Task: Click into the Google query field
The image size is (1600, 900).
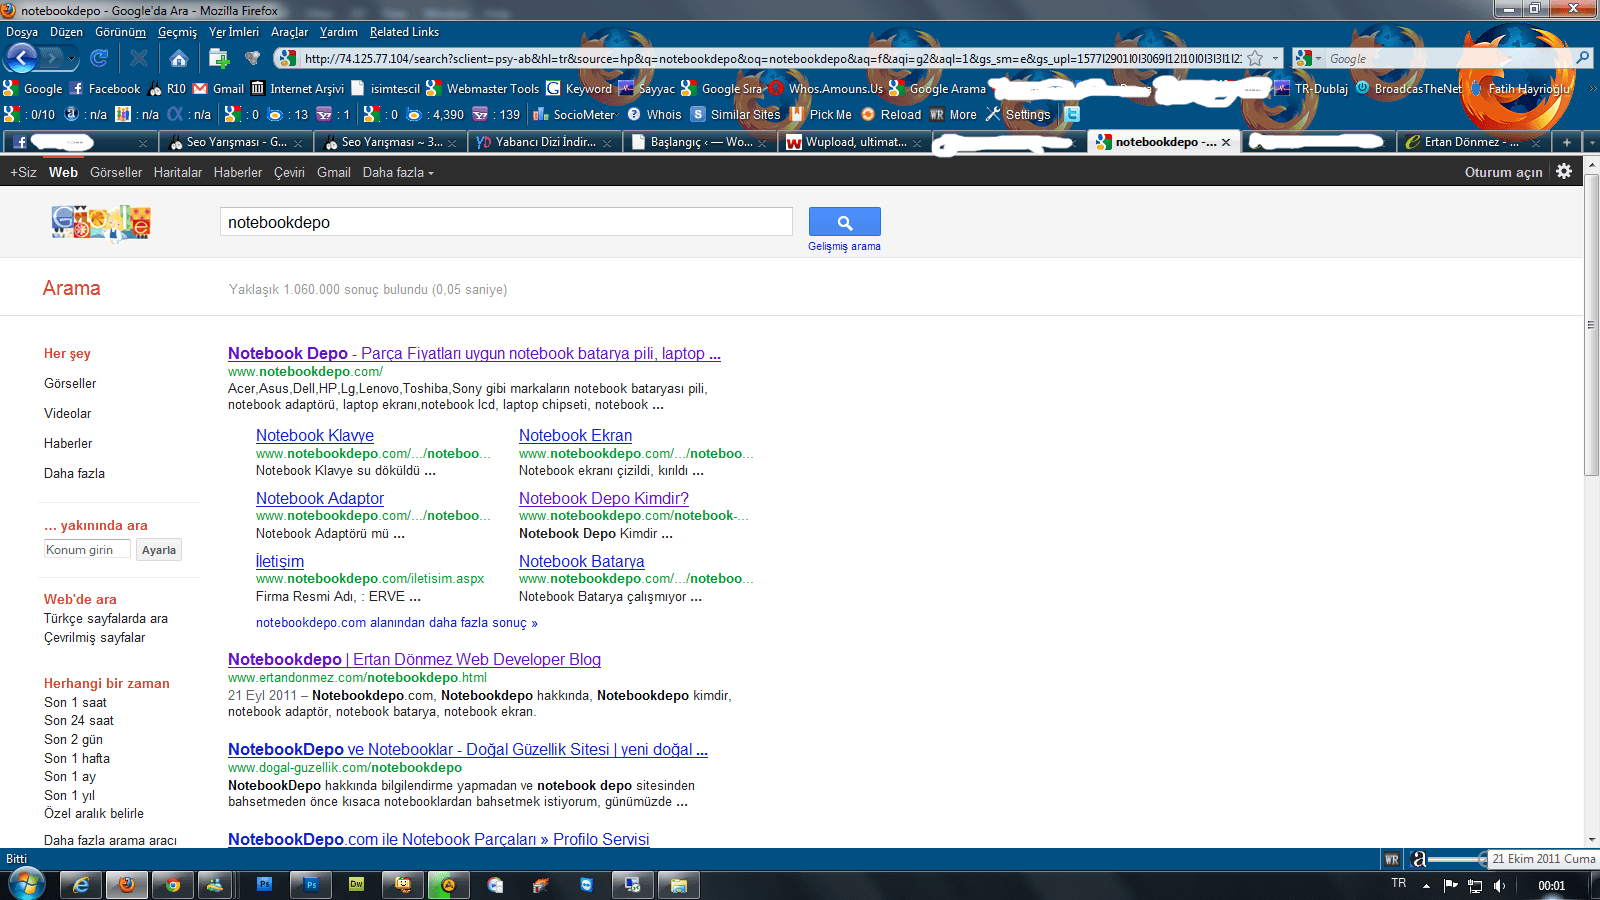Action: point(506,222)
